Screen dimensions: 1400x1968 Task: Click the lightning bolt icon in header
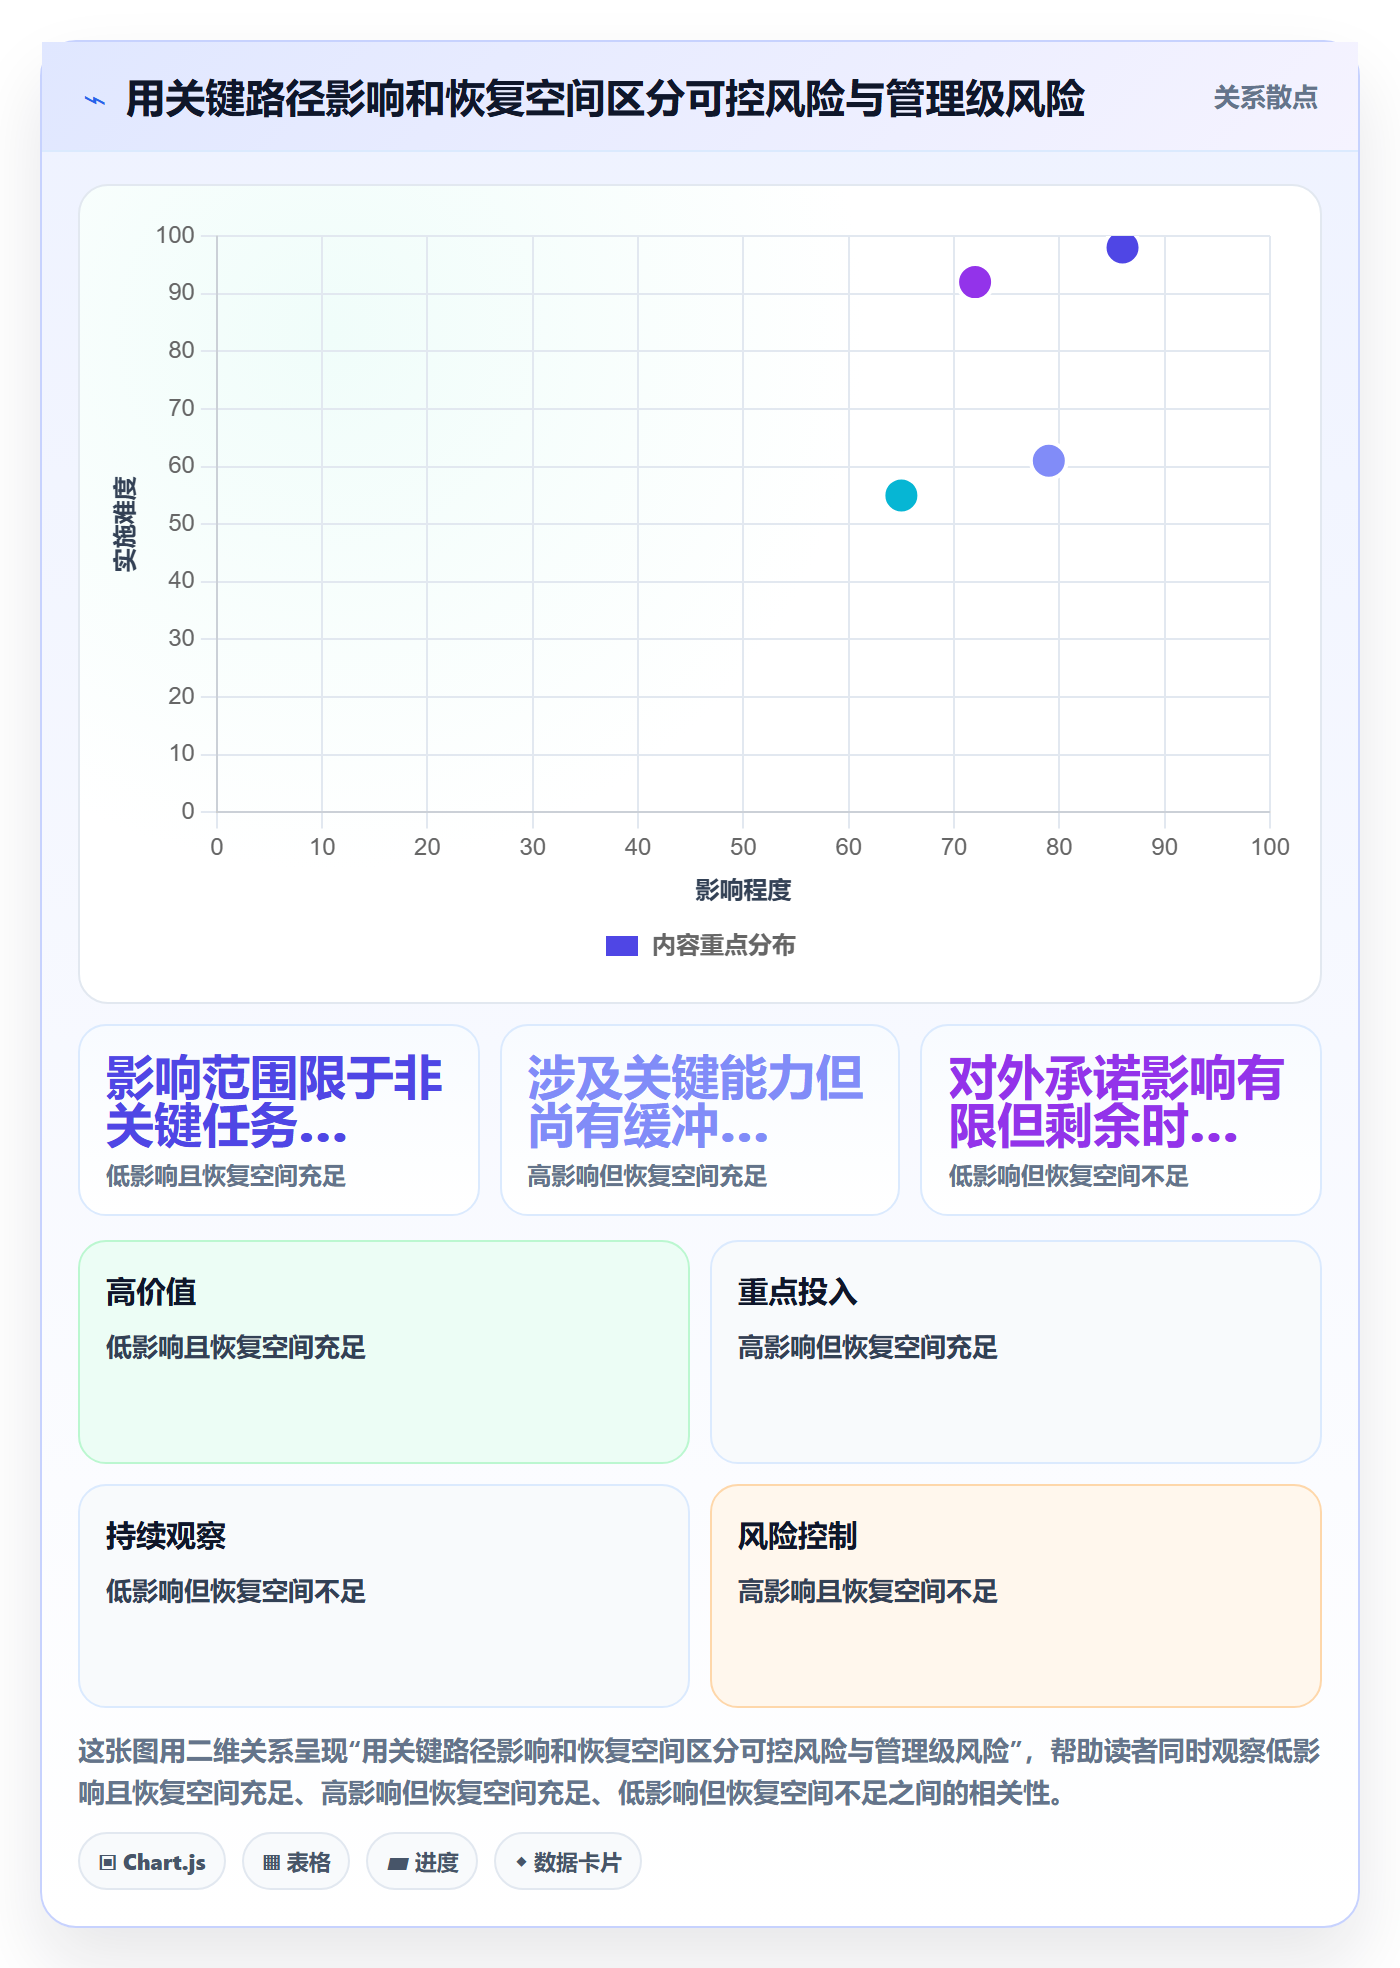pos(95,100)
